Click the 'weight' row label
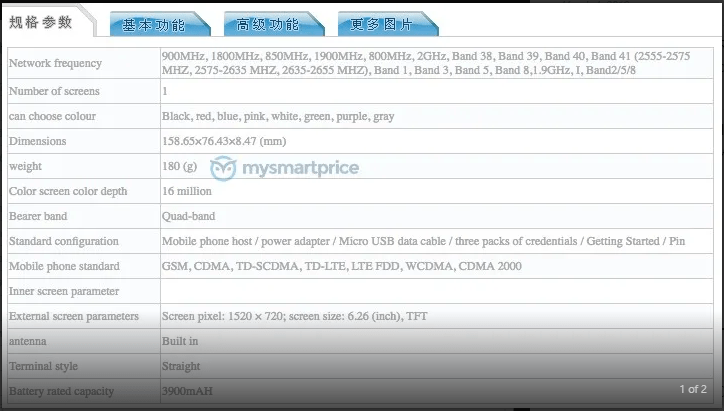 coord(25,166)
